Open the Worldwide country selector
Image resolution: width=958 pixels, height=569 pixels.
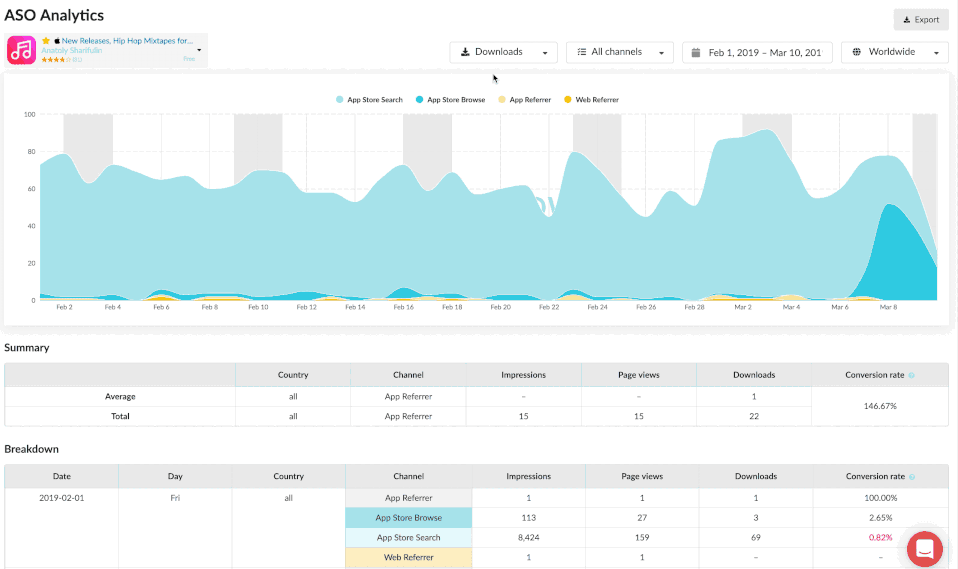point(894,52)
